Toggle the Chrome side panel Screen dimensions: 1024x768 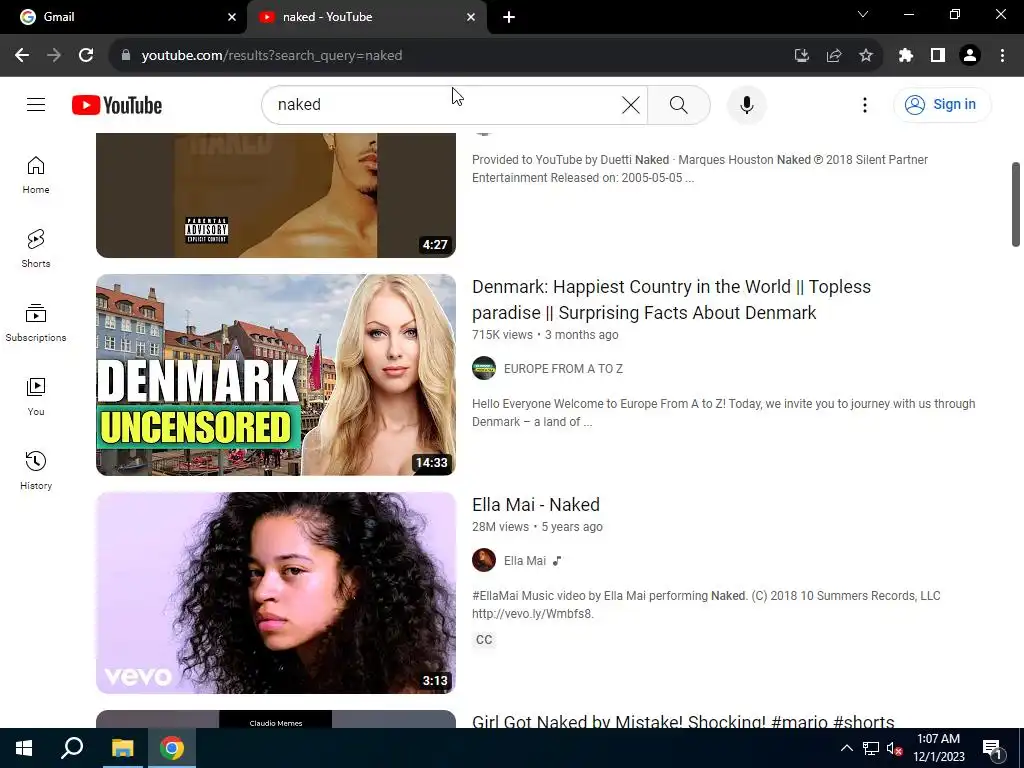[x=938, y=56]
